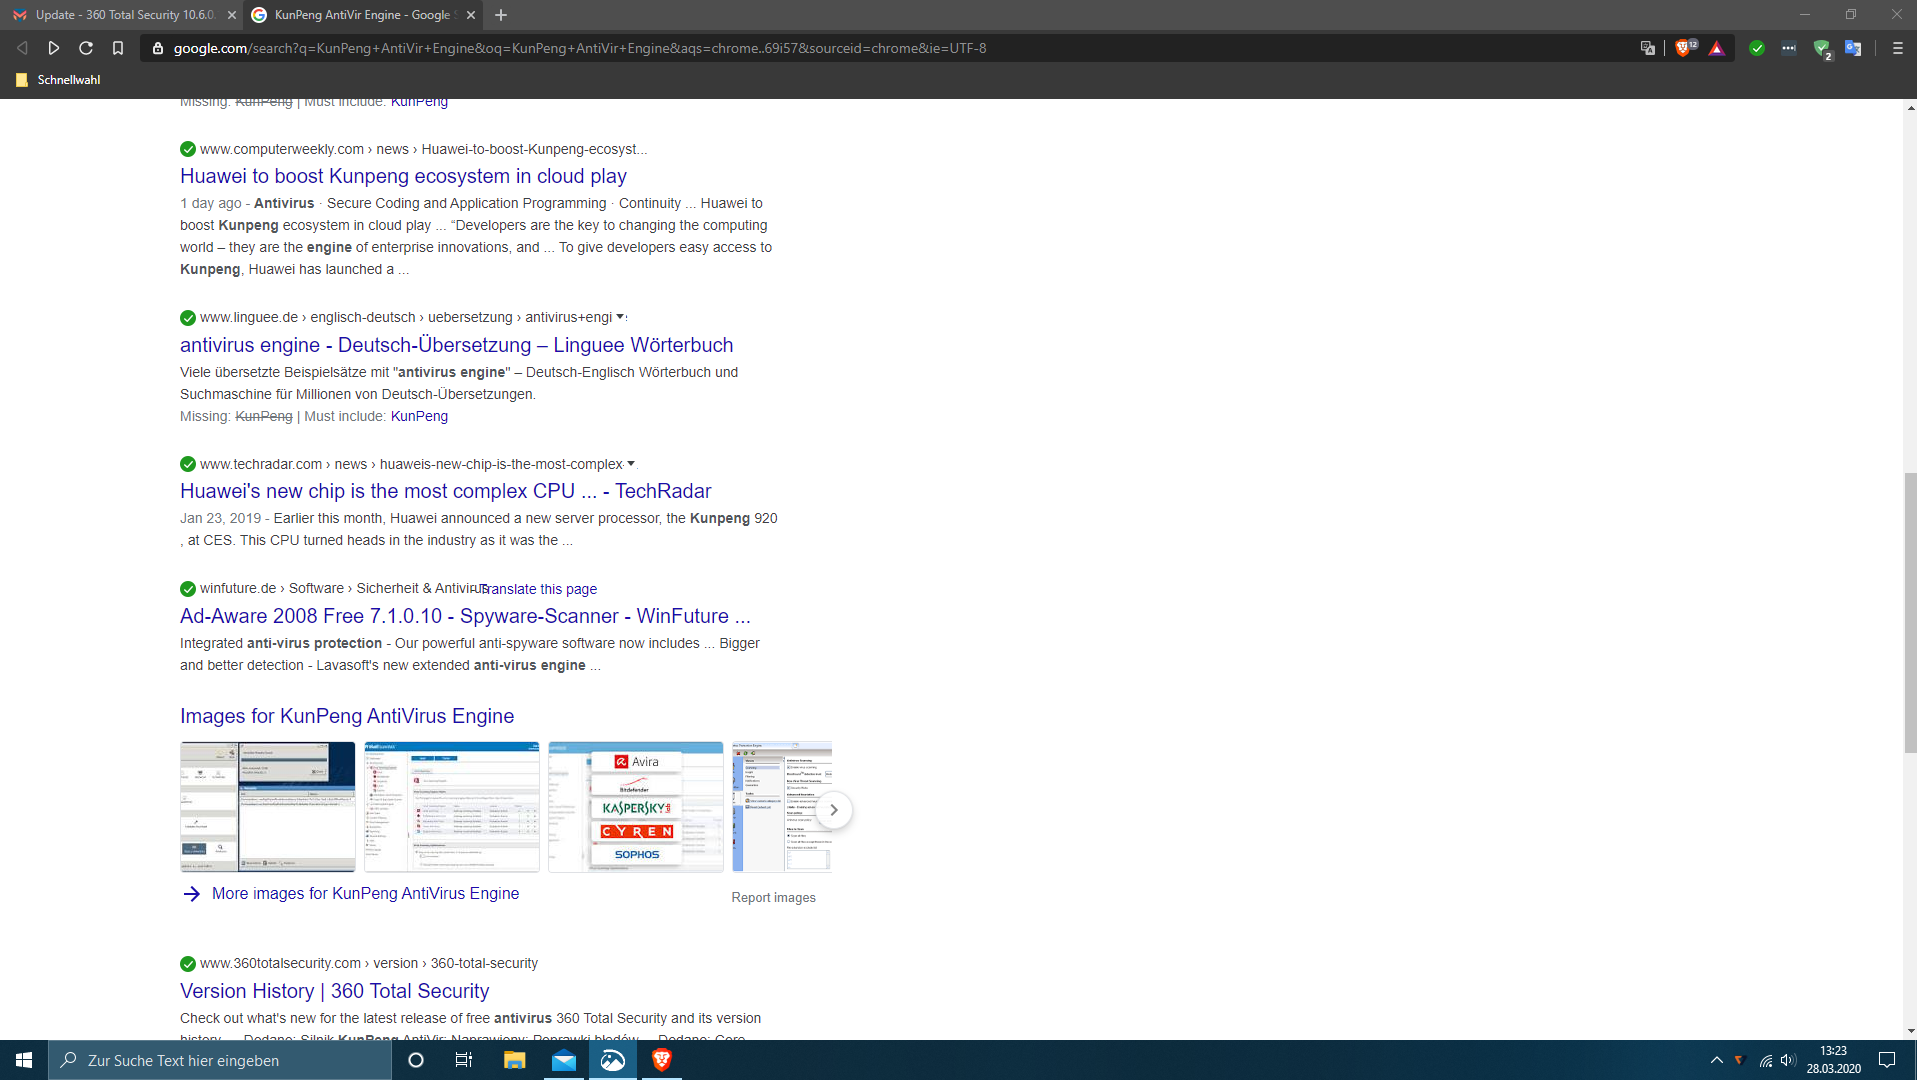Screen dimensions: 1917x1080
Task: Open the Windows notification center
Action: (1887, 1060)
